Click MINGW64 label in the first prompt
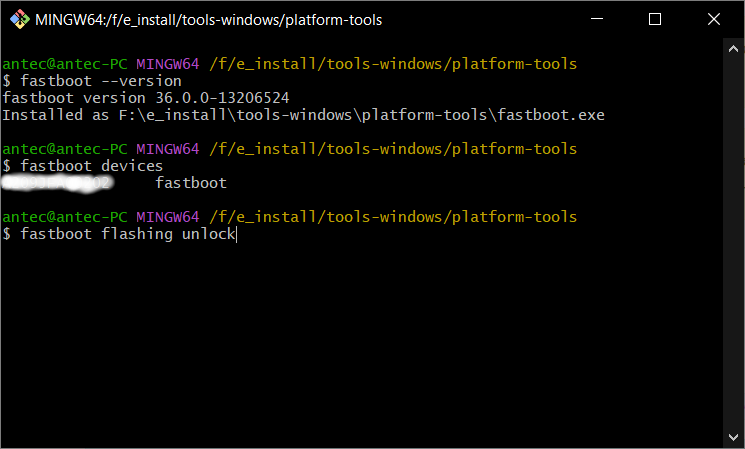Image resolution: width=745 pixels, height=449 pixels. click(x=168, y=64)
